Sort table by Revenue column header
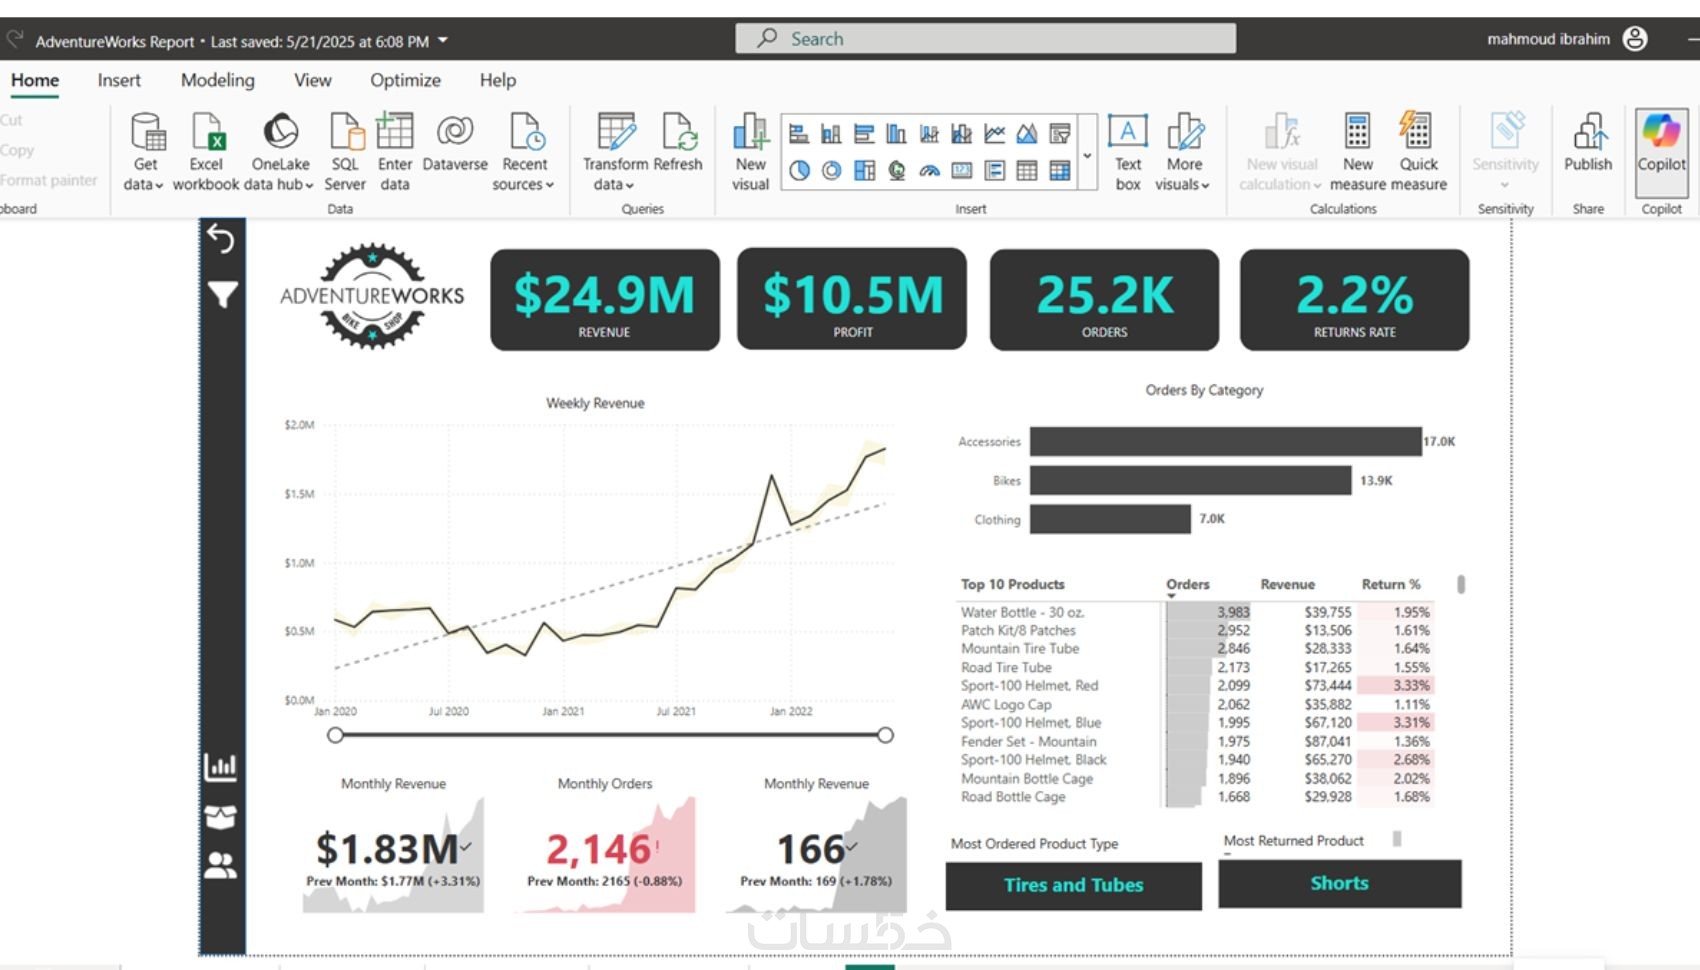Screen dimensions: 1700x970 [1287, 584]
